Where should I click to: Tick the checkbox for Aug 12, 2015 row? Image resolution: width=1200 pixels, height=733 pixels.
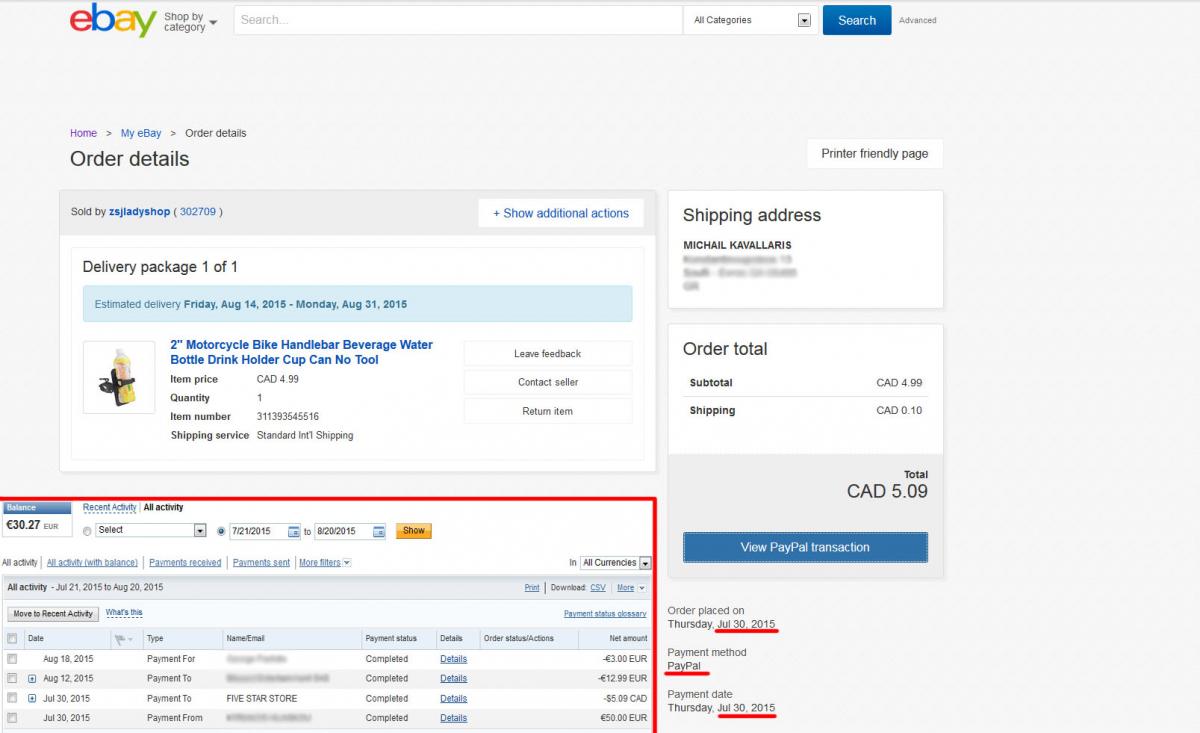[x=12, y=678]
